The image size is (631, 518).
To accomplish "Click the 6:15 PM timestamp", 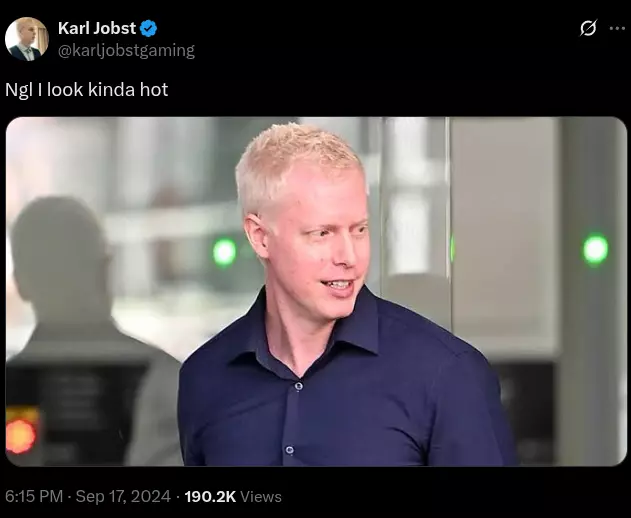I will point(34,496).
